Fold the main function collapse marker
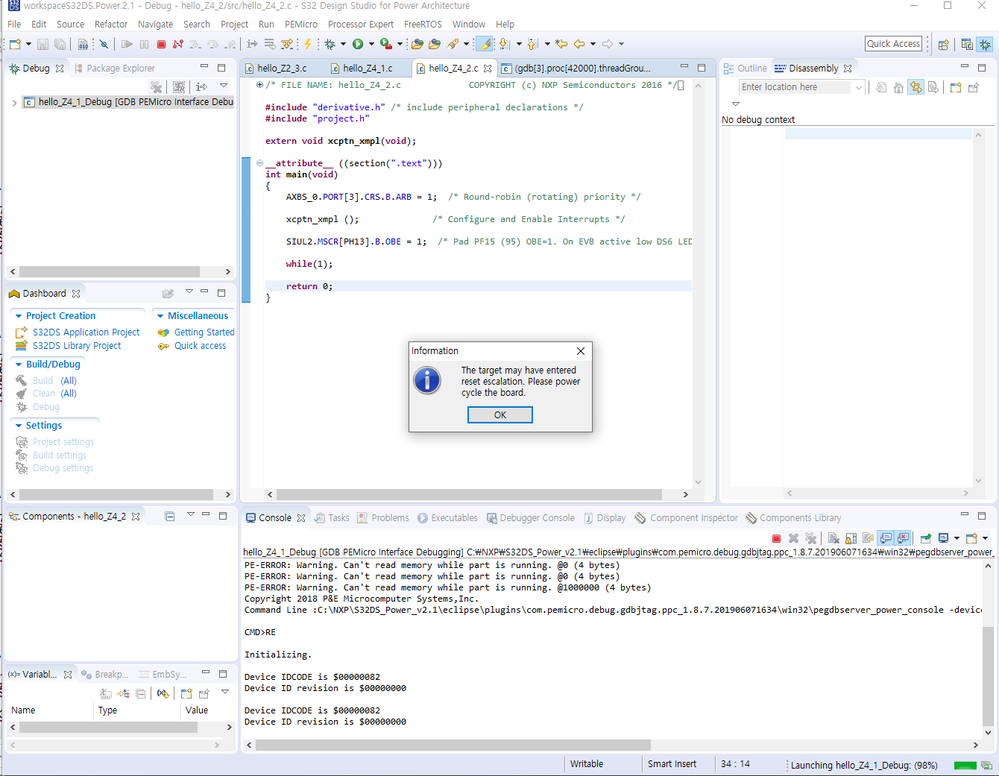The image size is (999, 776). tap(259, 163)
